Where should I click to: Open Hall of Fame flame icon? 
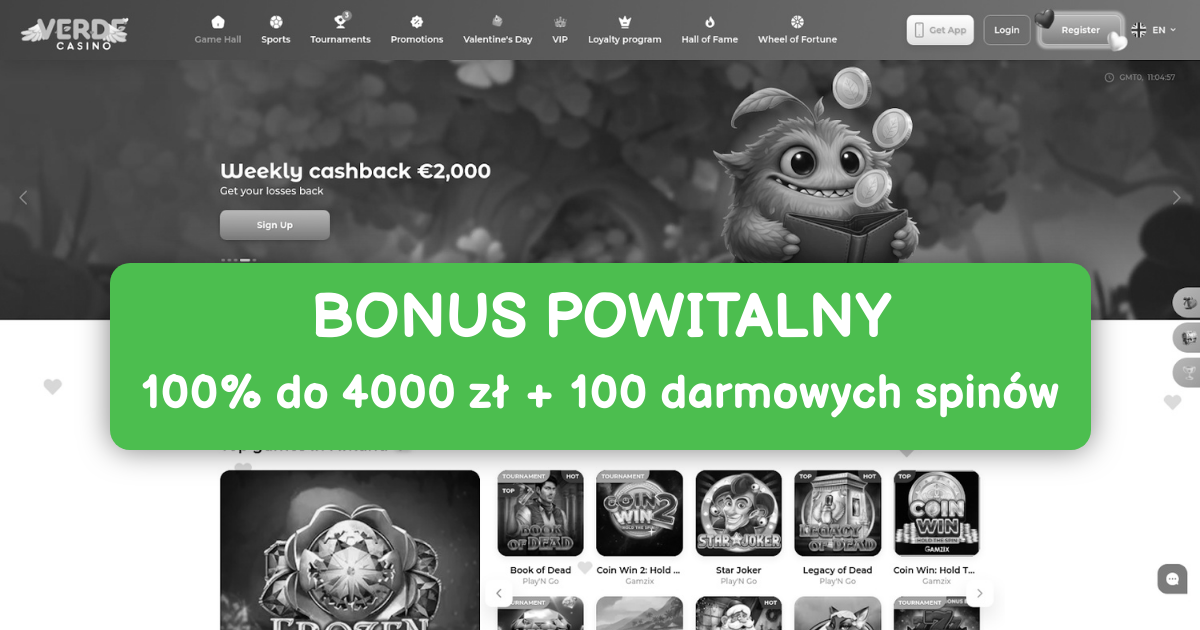point(710,22)
